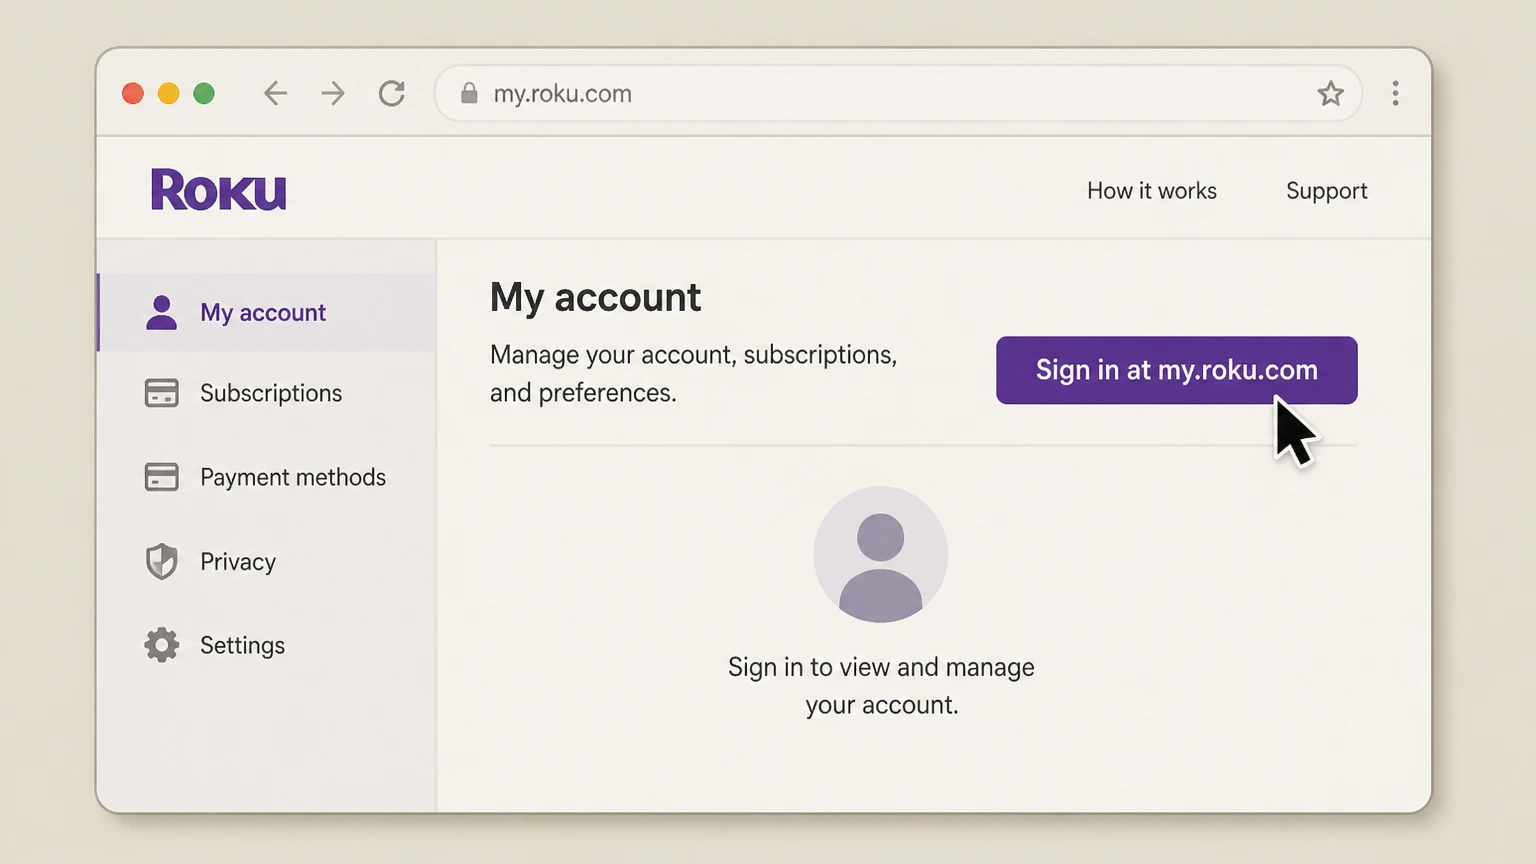The image size is (1536, 864).
Task: Click the text 'Manage your account, subscriptions, and preferences.'
Action: pos(693,374)
